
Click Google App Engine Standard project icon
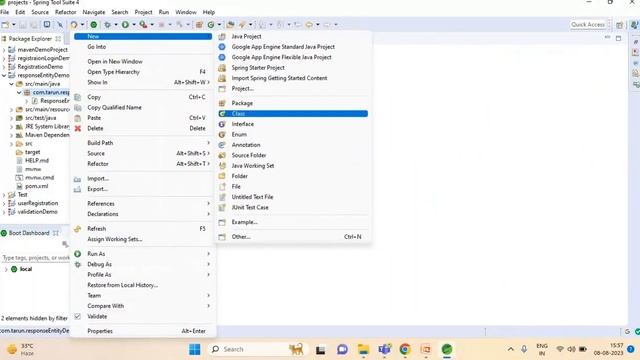[x=222, y=47]
